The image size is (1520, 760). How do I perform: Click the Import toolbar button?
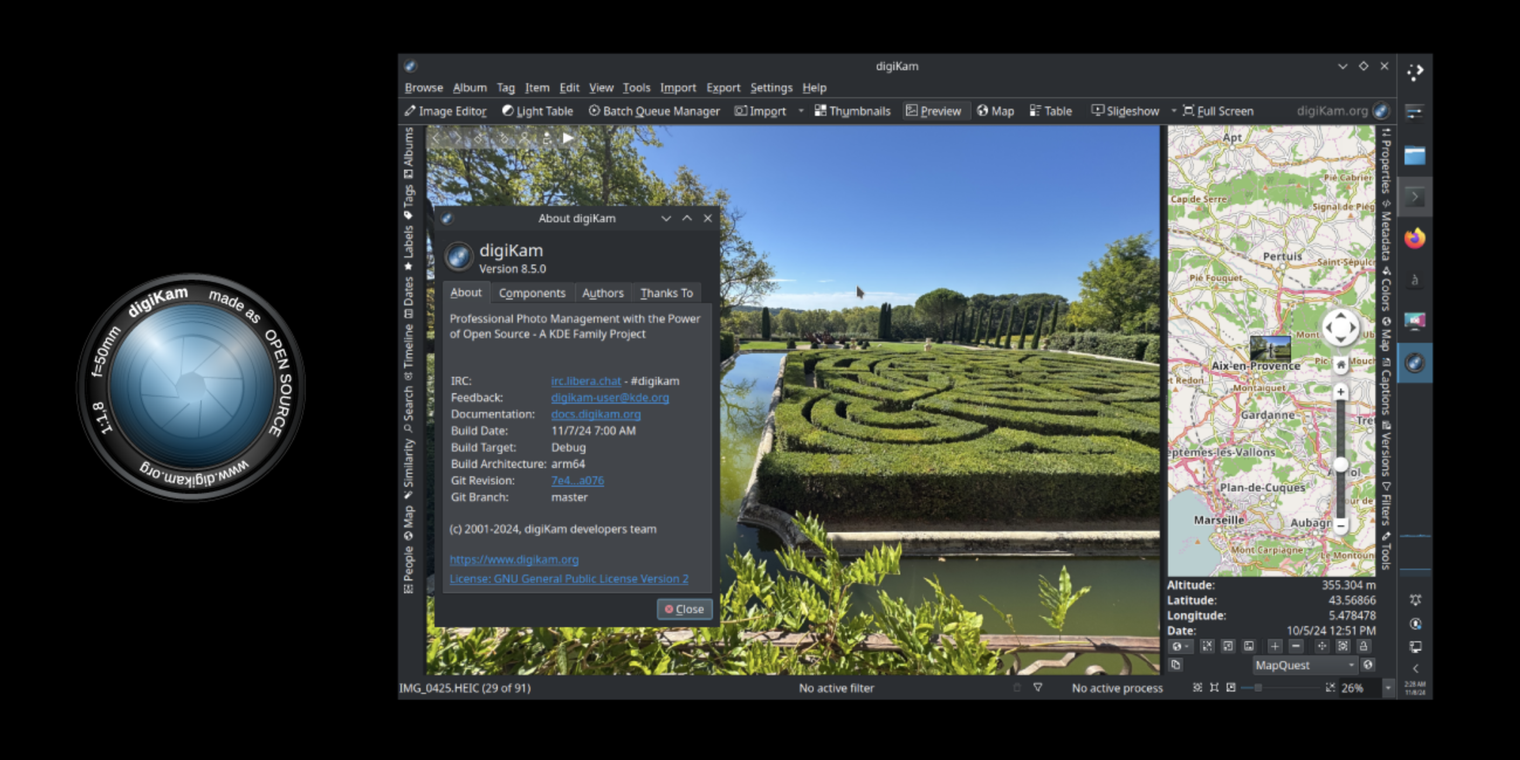pos(760,111)
